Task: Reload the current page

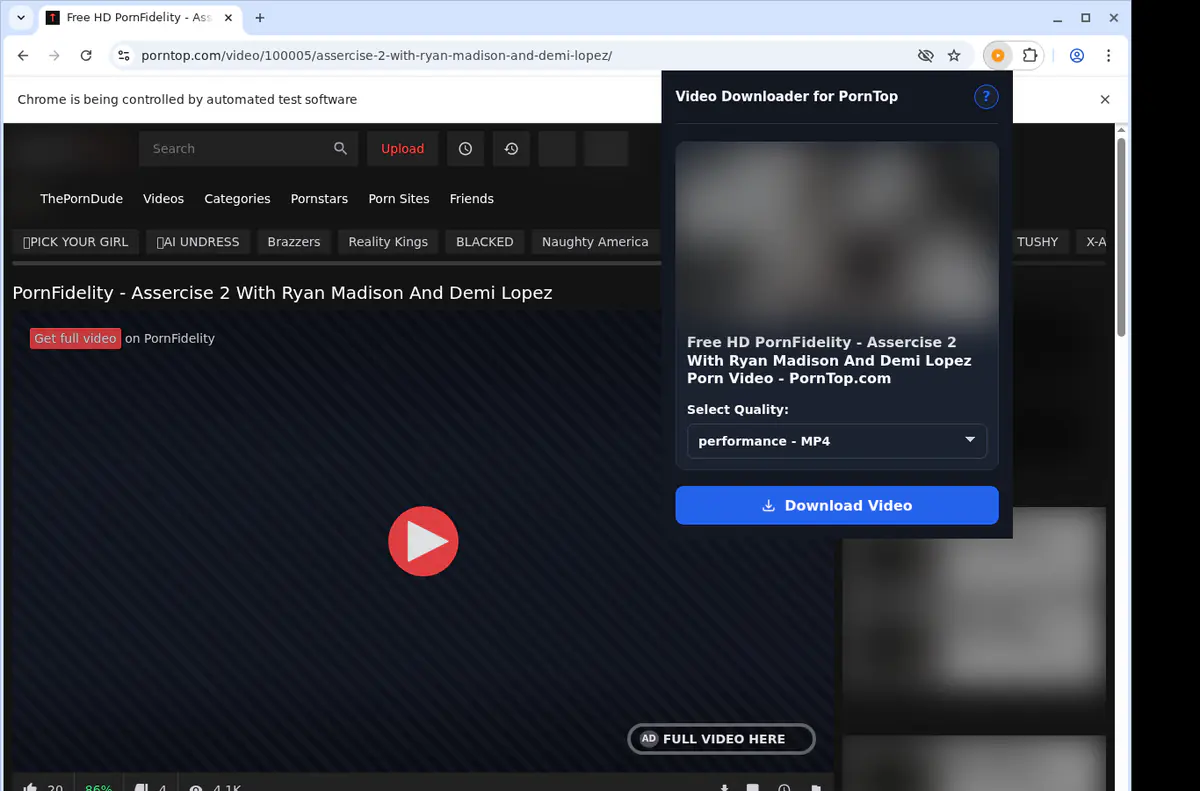Action: click(x=86, y=56)
